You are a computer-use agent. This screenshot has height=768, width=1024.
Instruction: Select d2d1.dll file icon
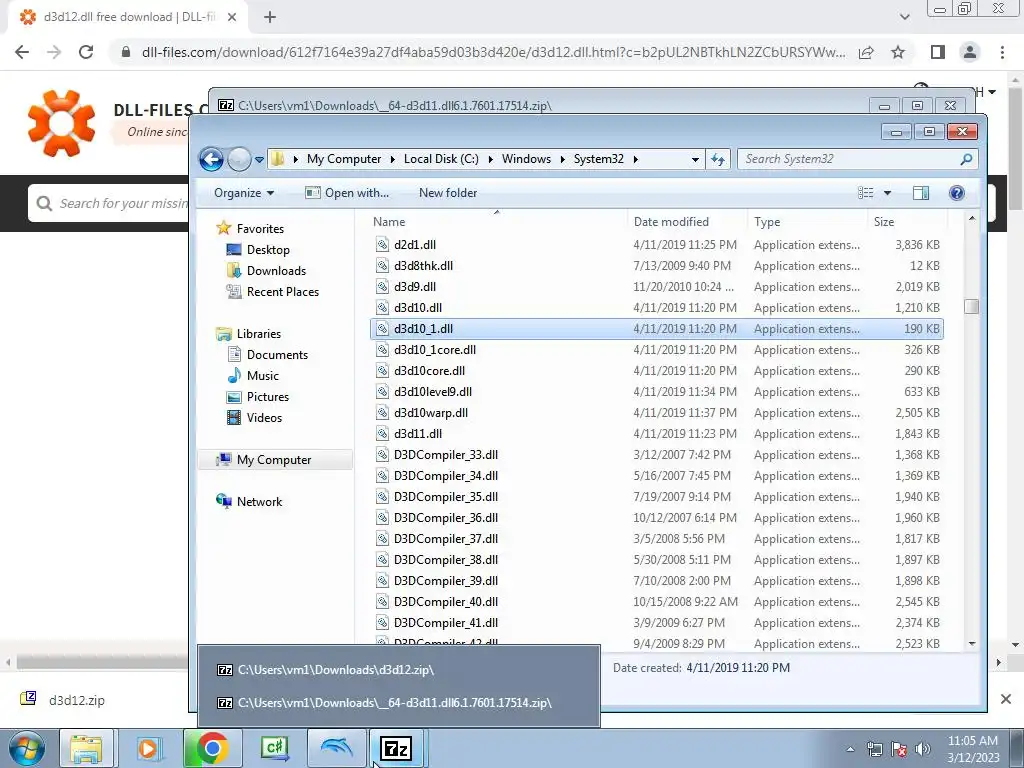pyautogui.click(x=383, y=245)
